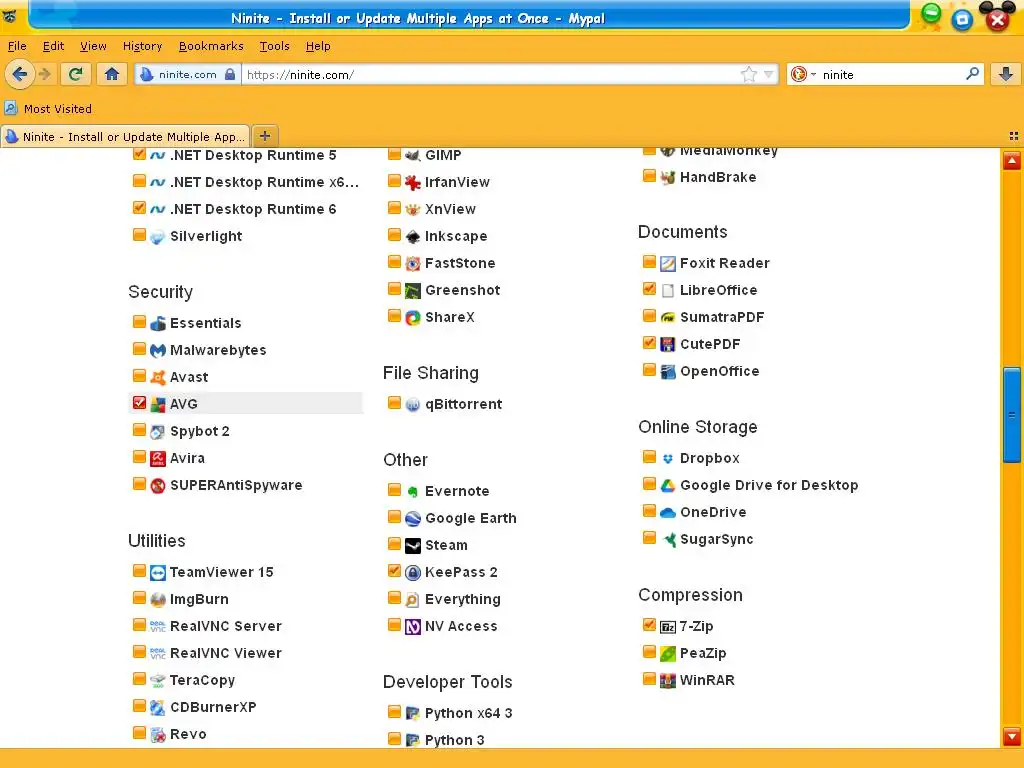This screenshot has height=768, width=1024.
Task: Bookmark this page with the star
Action: click(748, 74)
